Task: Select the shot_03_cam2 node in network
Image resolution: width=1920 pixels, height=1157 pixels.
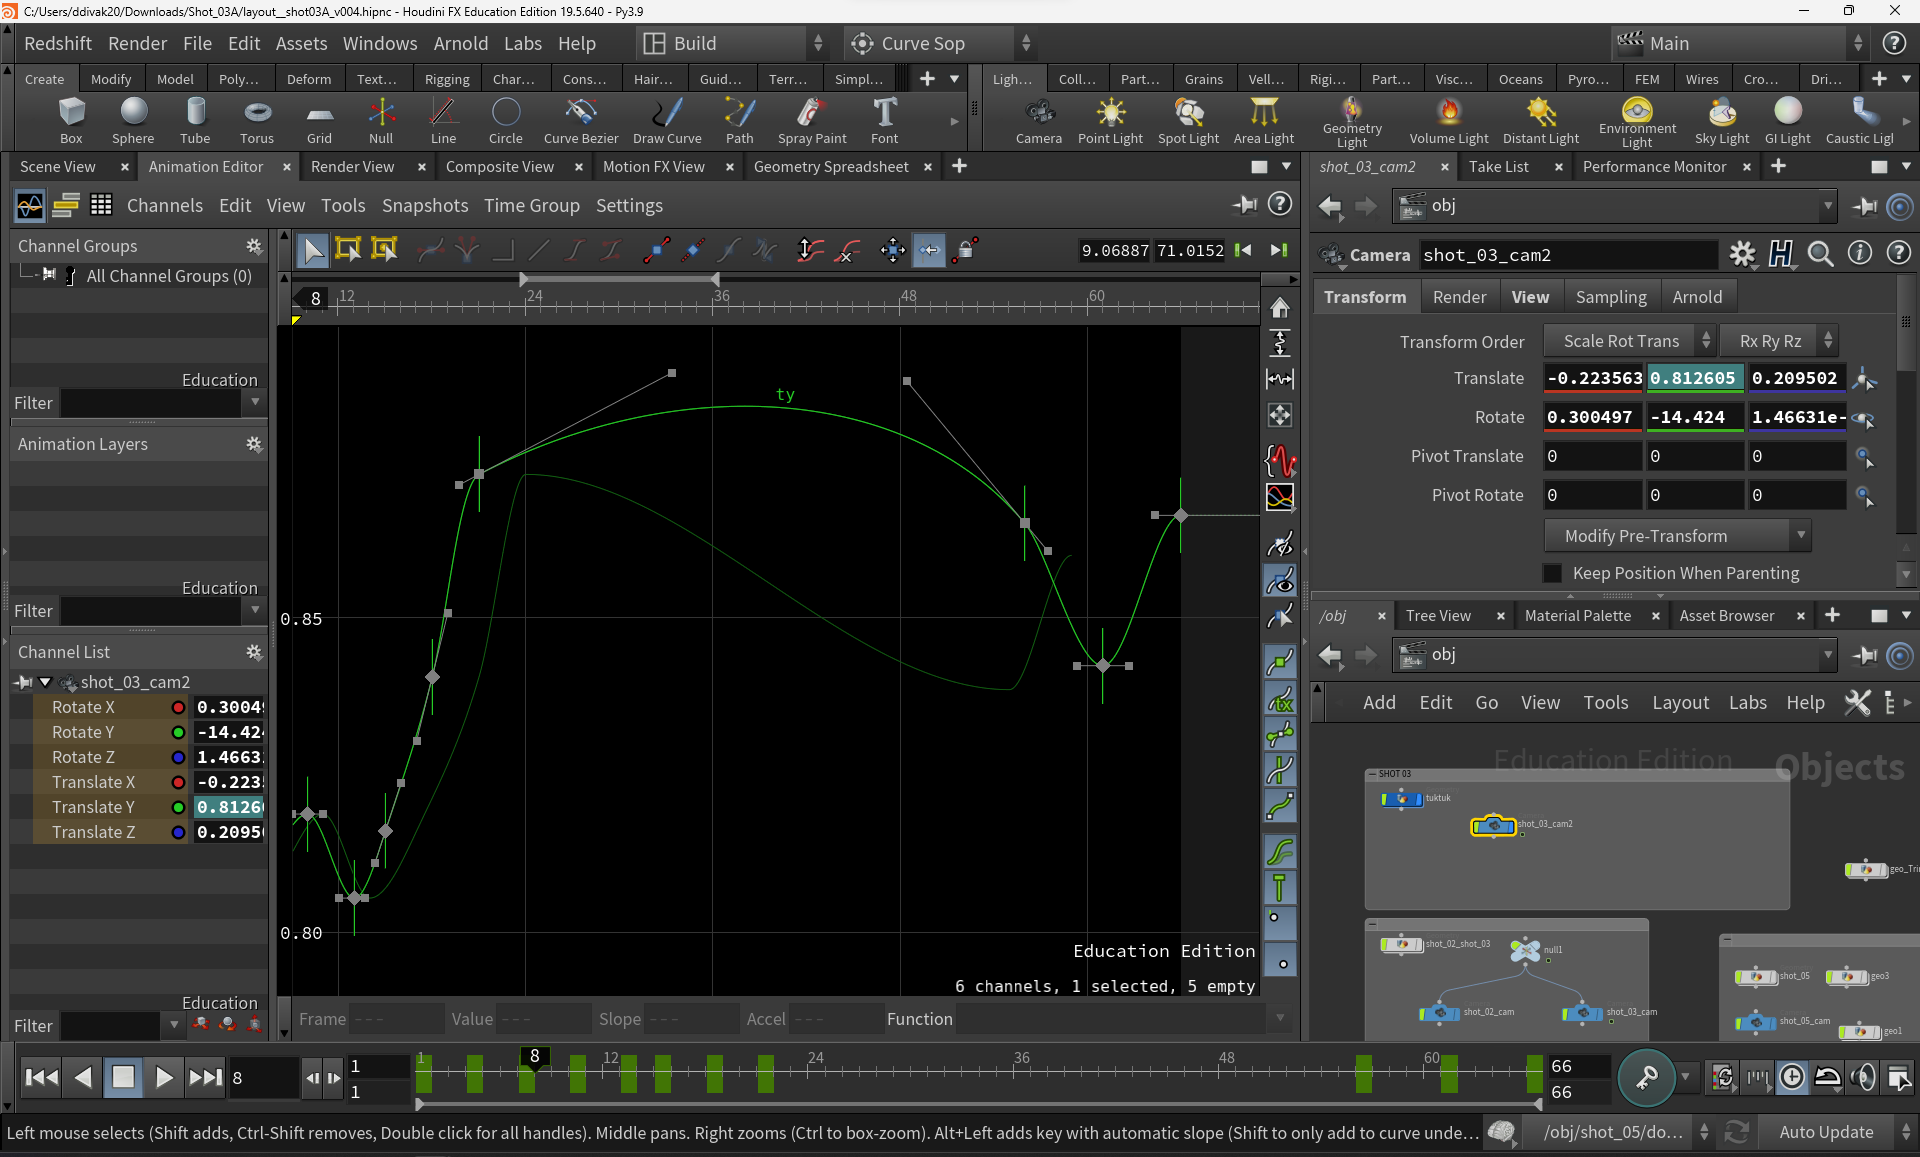Action: pos(1493,825)
